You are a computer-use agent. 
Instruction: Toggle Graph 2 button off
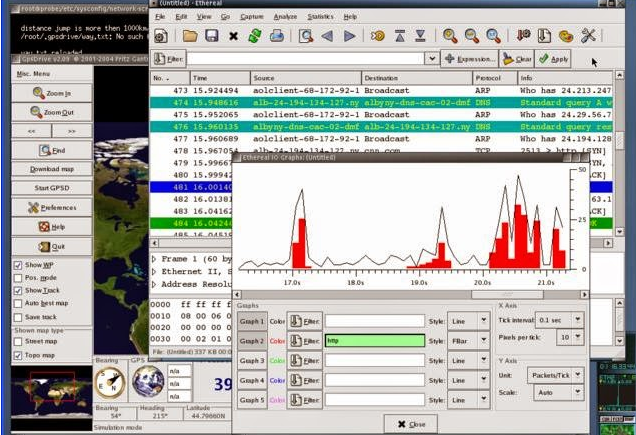(252, 341)
